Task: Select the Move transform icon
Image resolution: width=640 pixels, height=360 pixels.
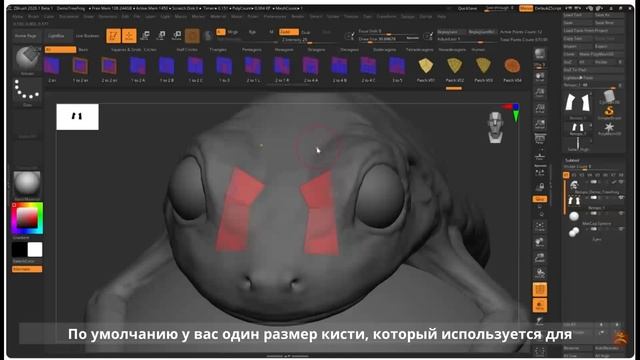Action: pyautogui.click(x=145, y=36)
